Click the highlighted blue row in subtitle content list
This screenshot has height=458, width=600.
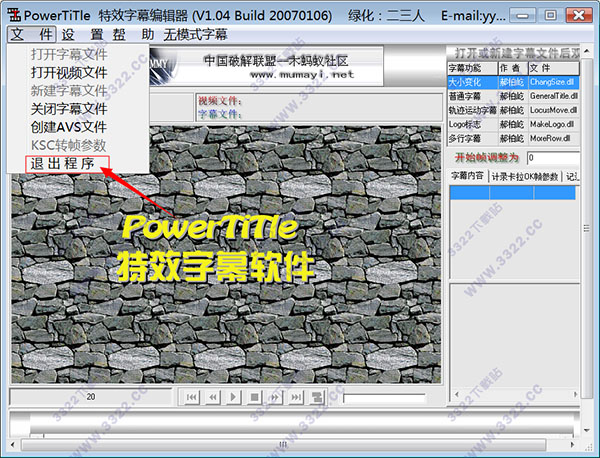click(x=512, y=192)
